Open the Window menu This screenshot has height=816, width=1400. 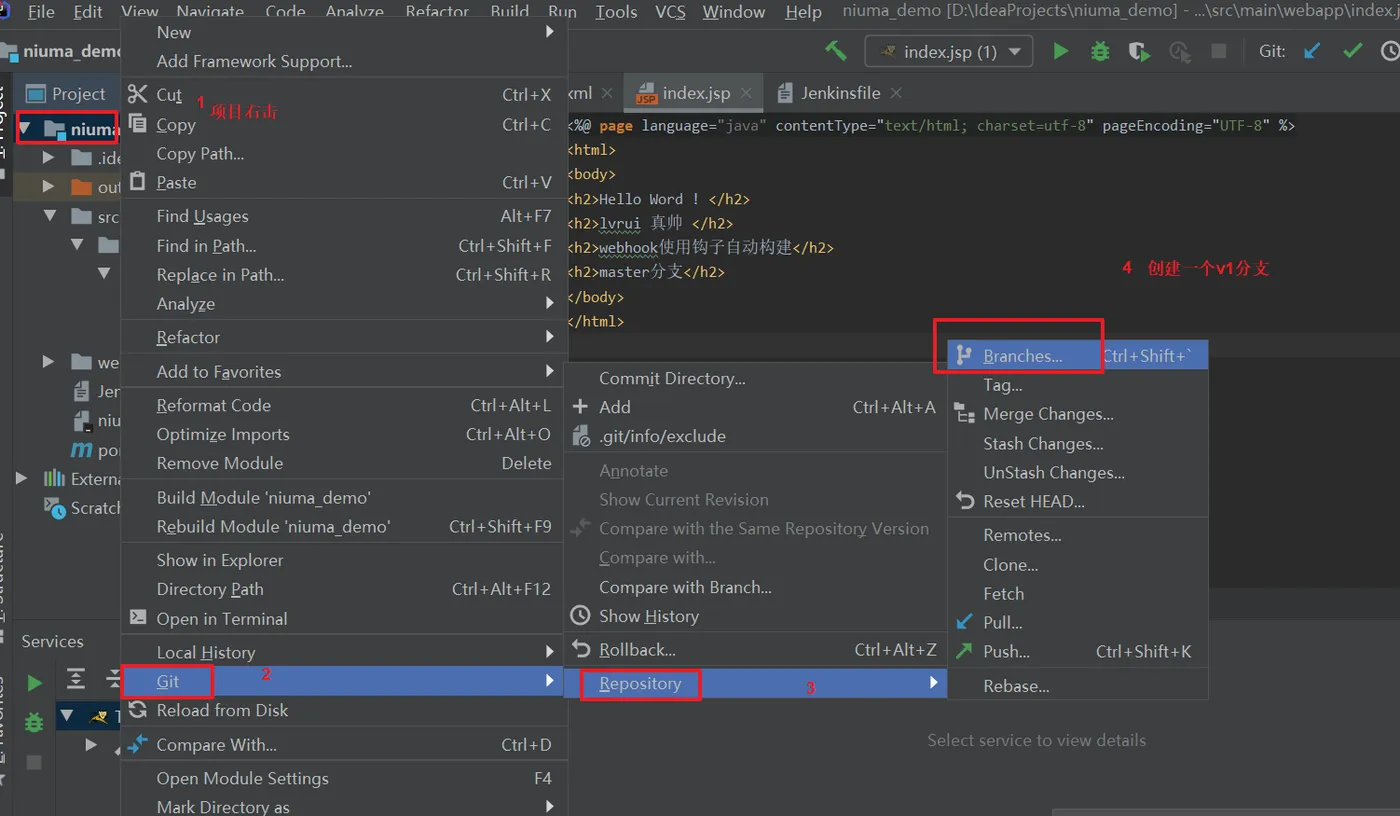[734, 12]
